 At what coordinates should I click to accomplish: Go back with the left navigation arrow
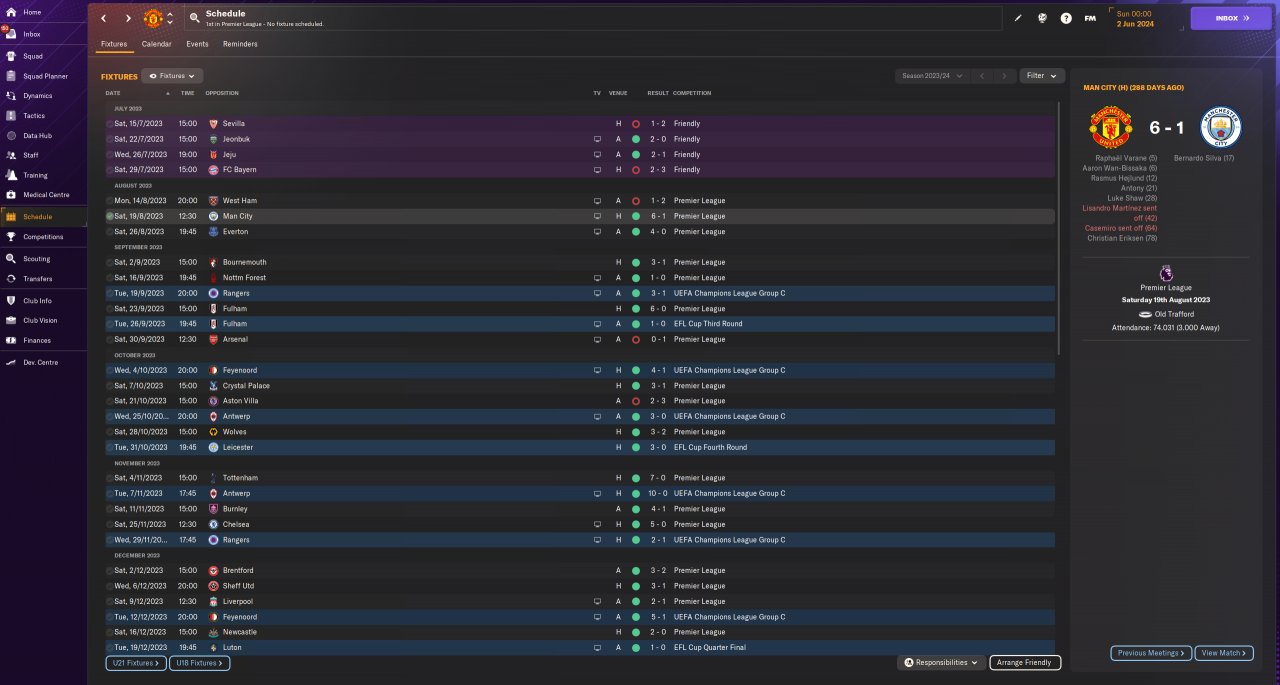[103, 18]
